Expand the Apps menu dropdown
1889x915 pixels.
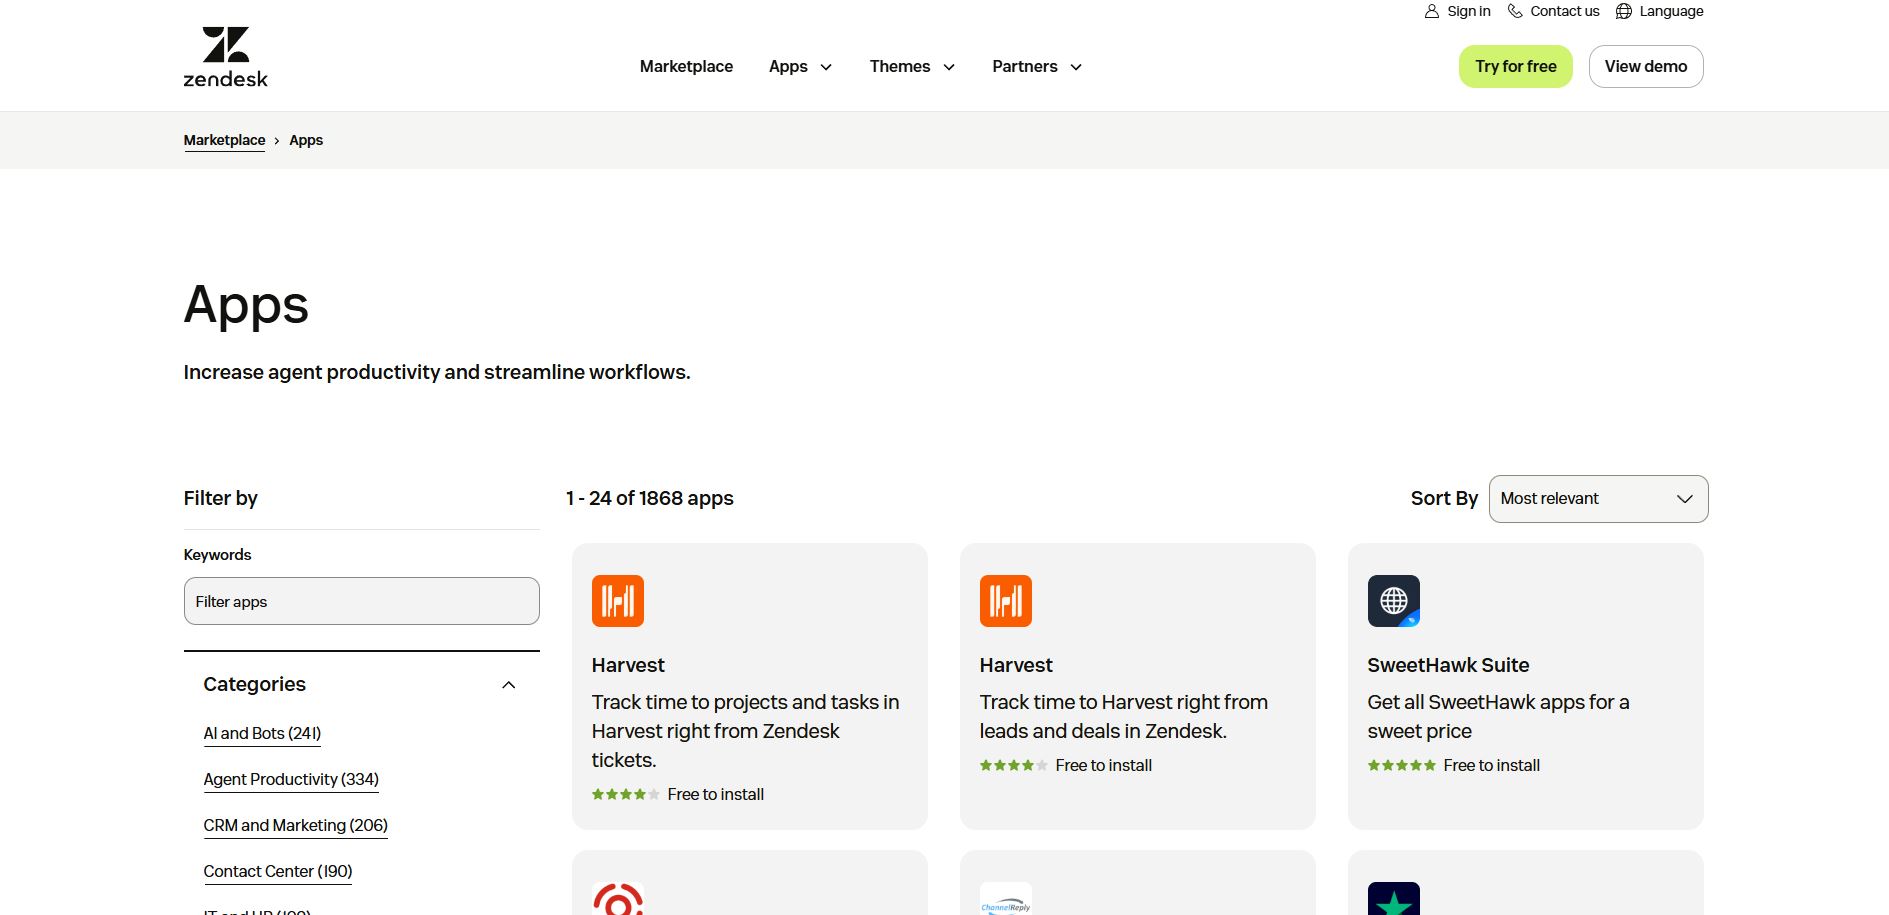pyautogui.click(x=800, y=66)
